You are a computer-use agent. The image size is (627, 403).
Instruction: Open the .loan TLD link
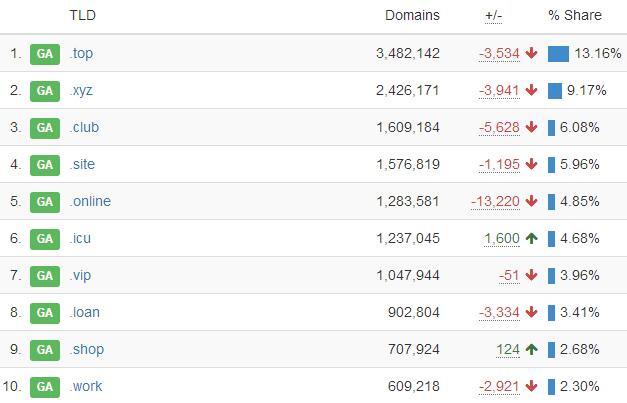coord(84,312)
